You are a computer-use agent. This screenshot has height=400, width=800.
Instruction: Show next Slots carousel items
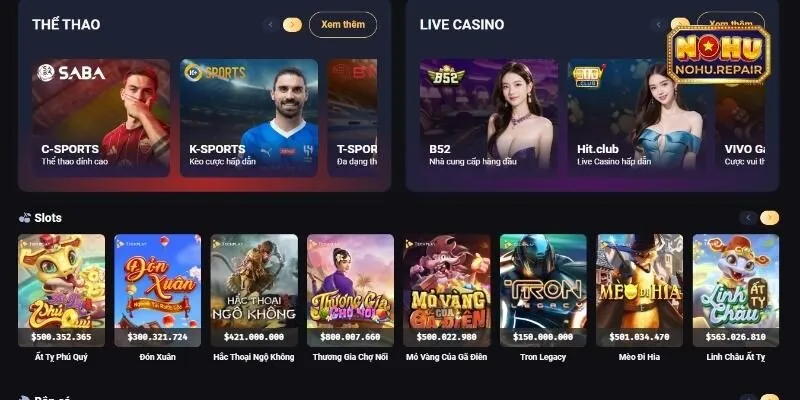point(769,218)
